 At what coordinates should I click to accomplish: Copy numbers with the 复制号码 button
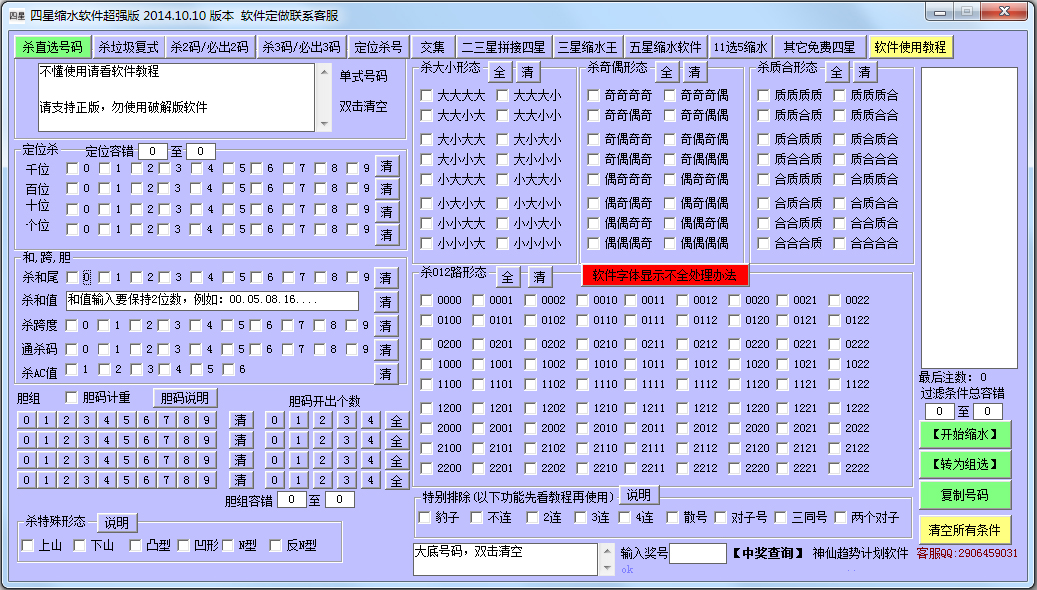(x=964, y=495)
